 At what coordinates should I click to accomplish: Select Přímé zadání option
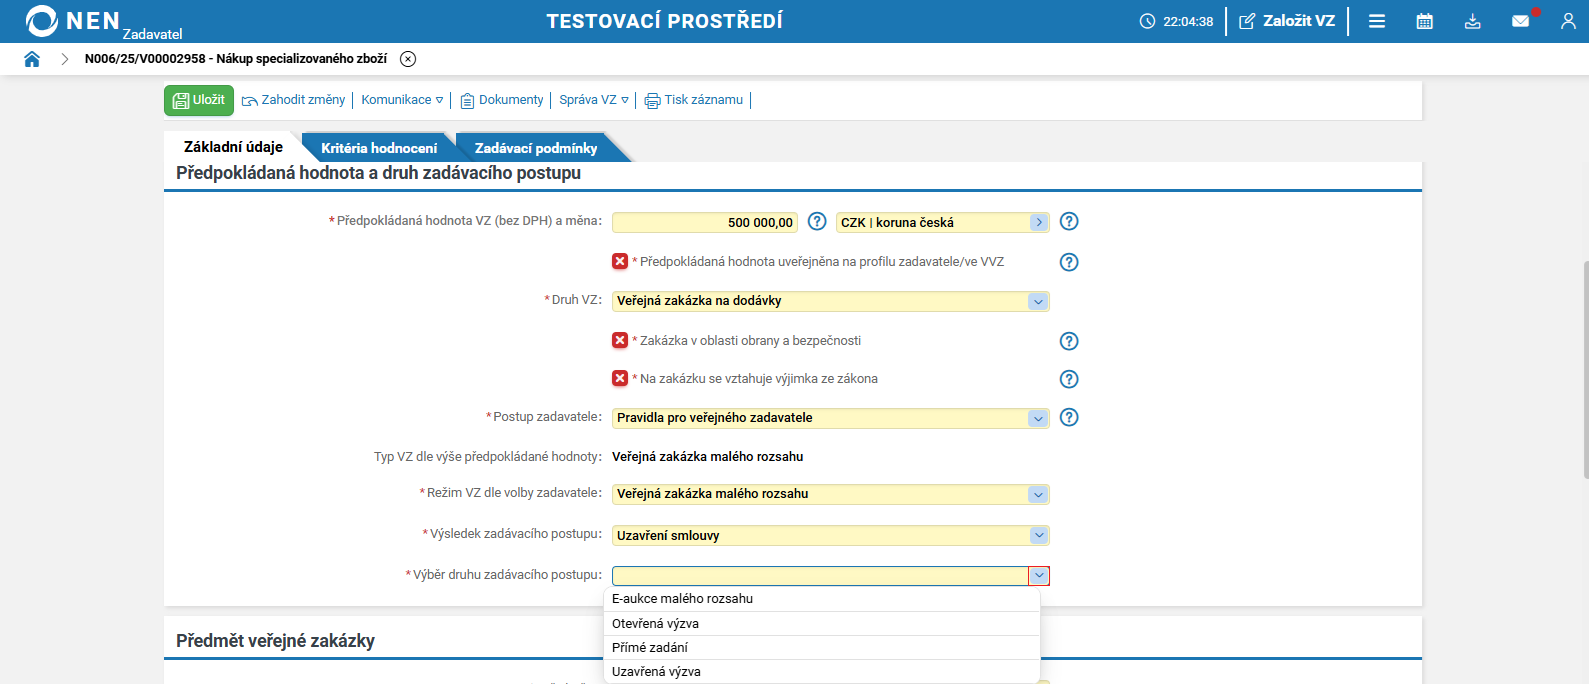click(x=822, y=647)
